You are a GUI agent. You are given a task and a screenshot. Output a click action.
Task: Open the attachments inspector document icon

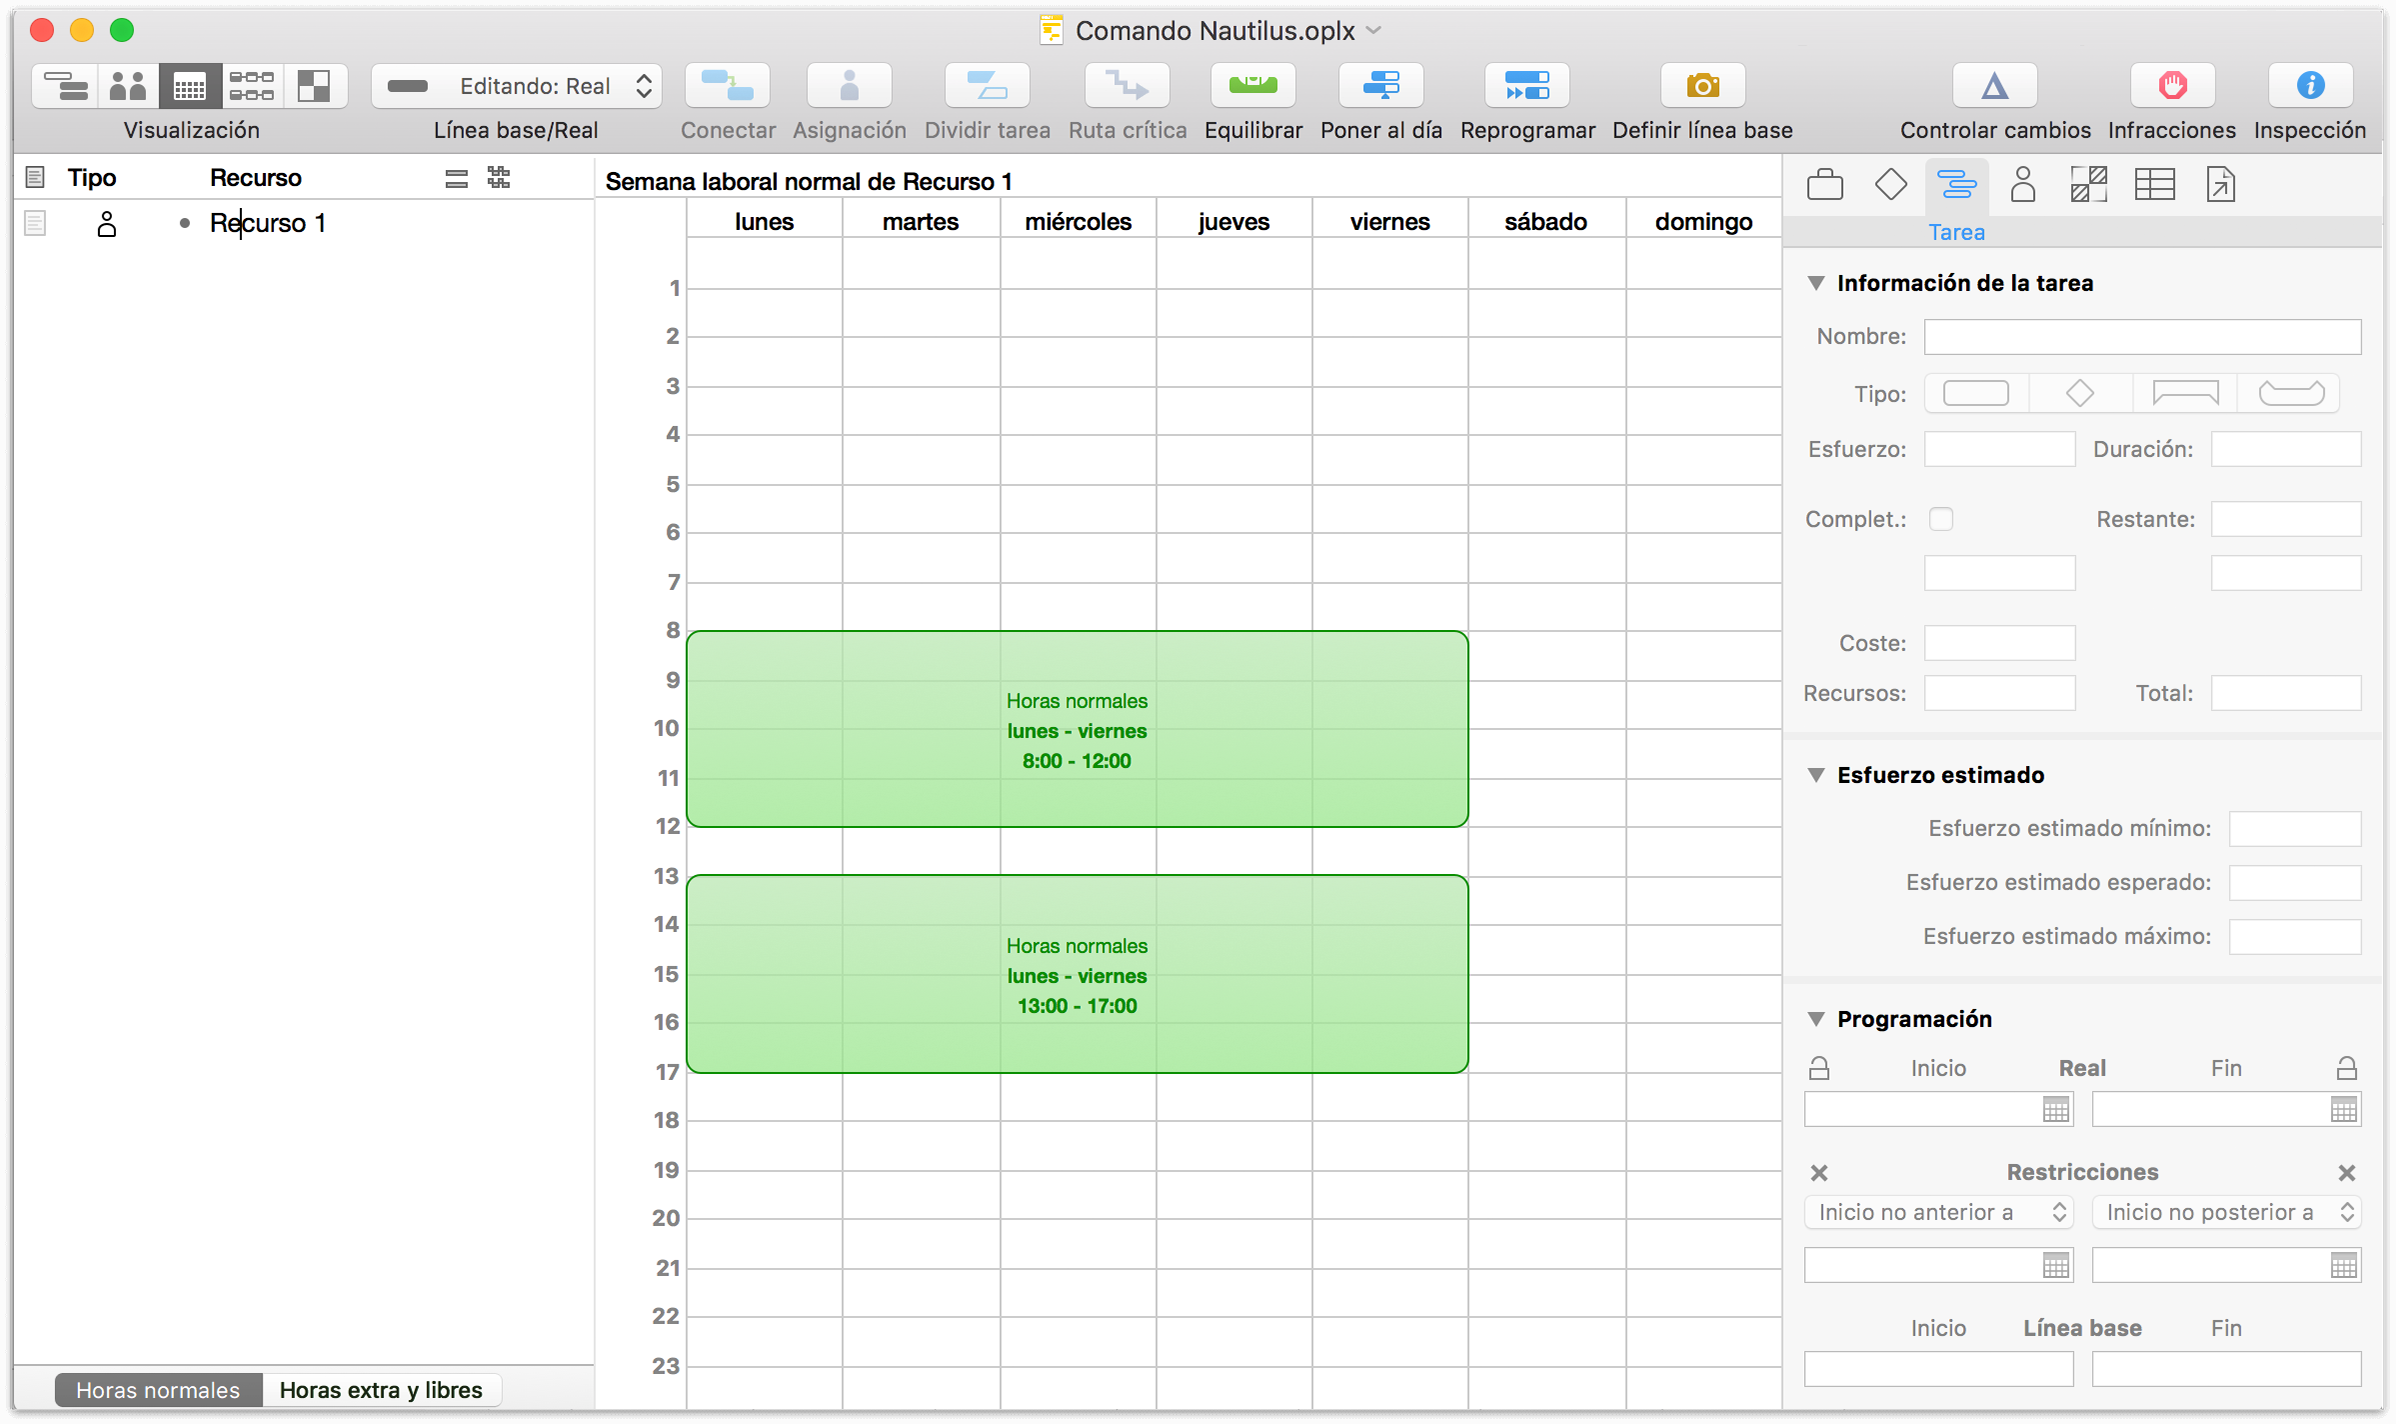pyautogui.click(x=2221, y=184)
